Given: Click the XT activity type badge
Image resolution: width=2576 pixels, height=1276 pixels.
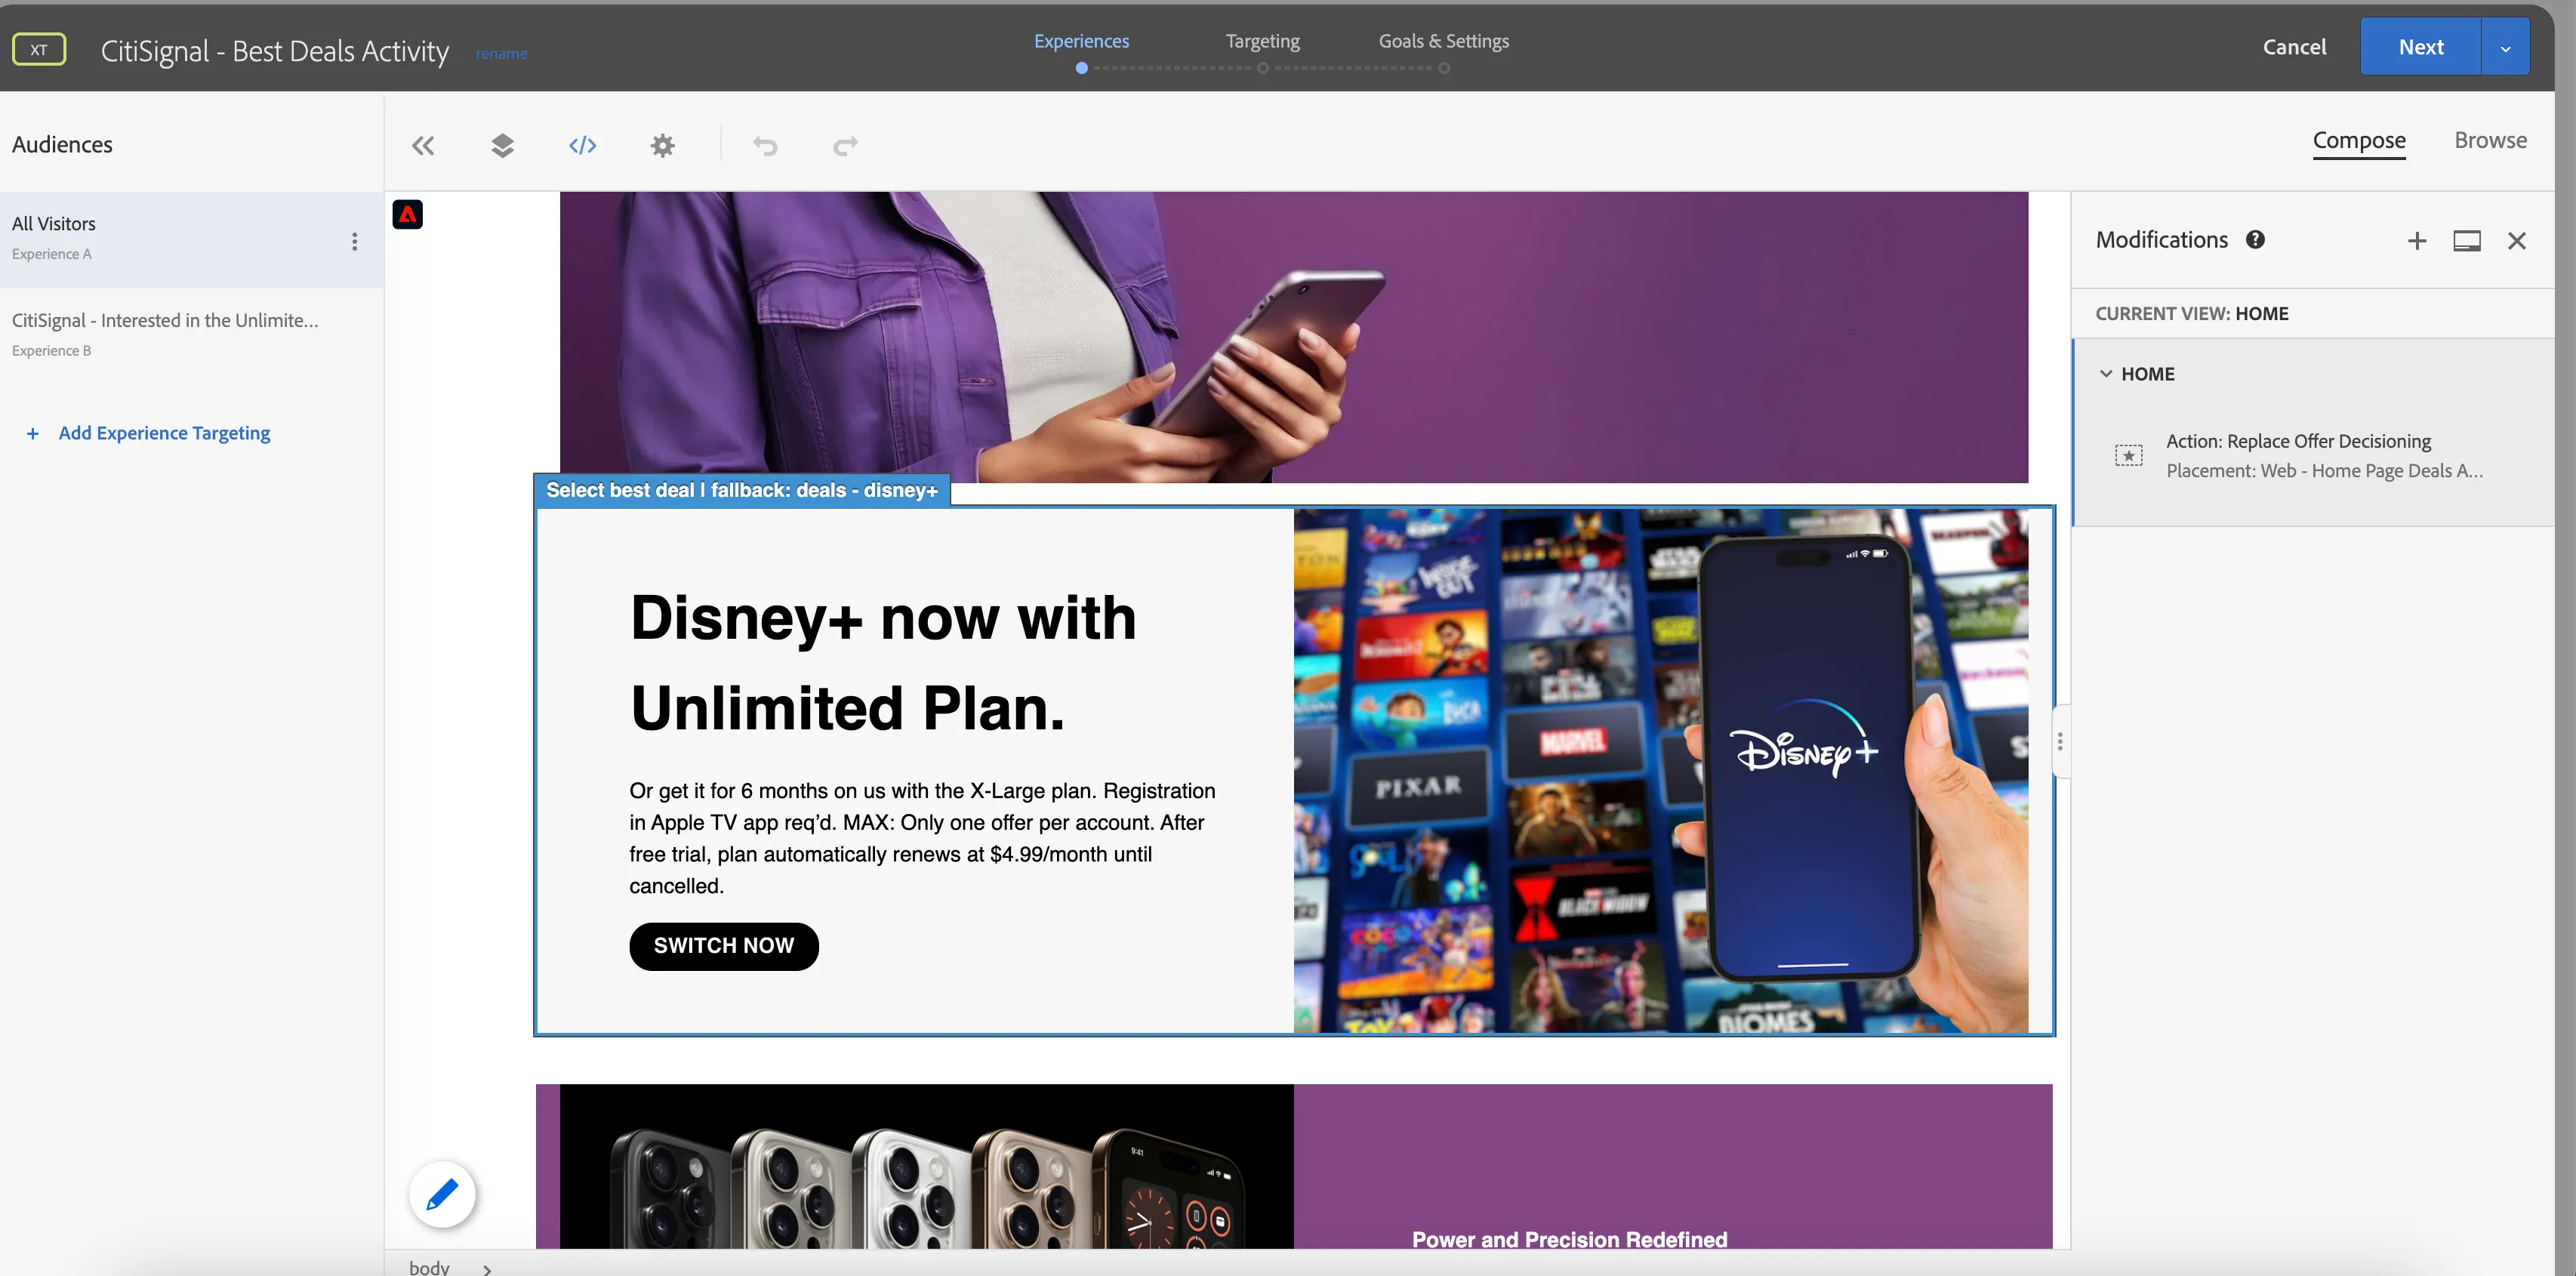Looking at the screenshot, I should (x=39, y=49).
